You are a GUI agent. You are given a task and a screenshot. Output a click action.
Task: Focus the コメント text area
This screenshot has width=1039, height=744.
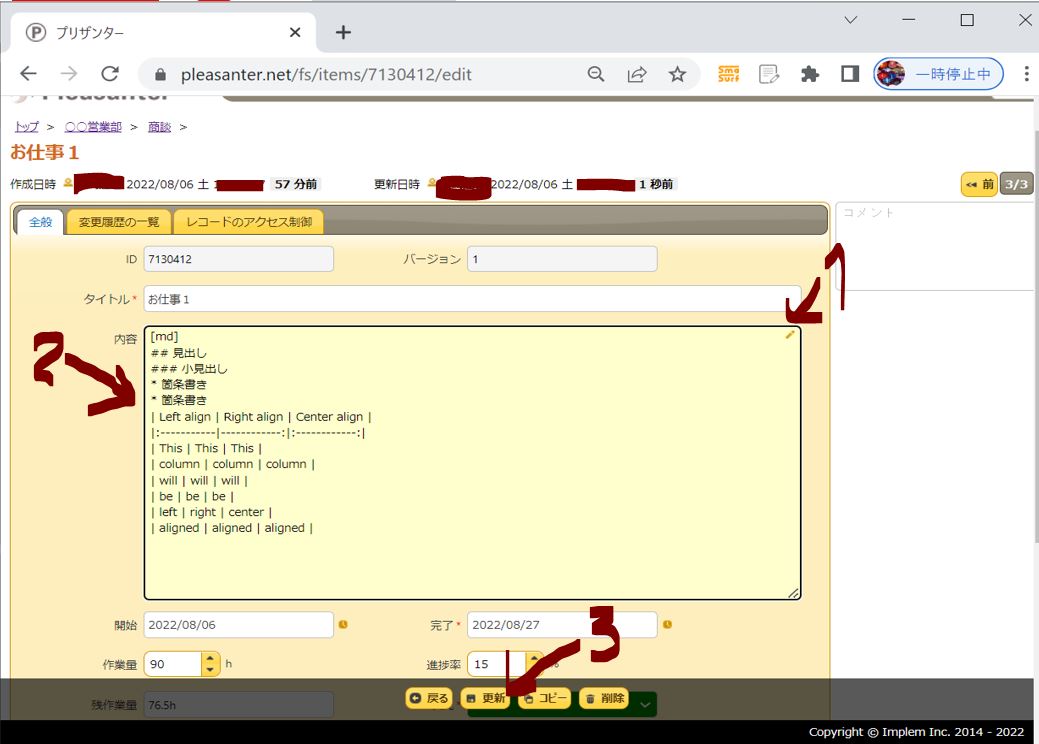tap(934, 246)
